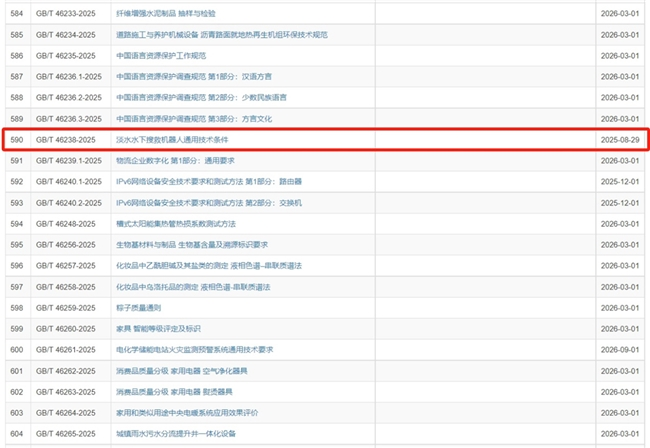Click title link for GB/T 46233-2025
Viewport: 650px width, 448px height.
point(172,14)
